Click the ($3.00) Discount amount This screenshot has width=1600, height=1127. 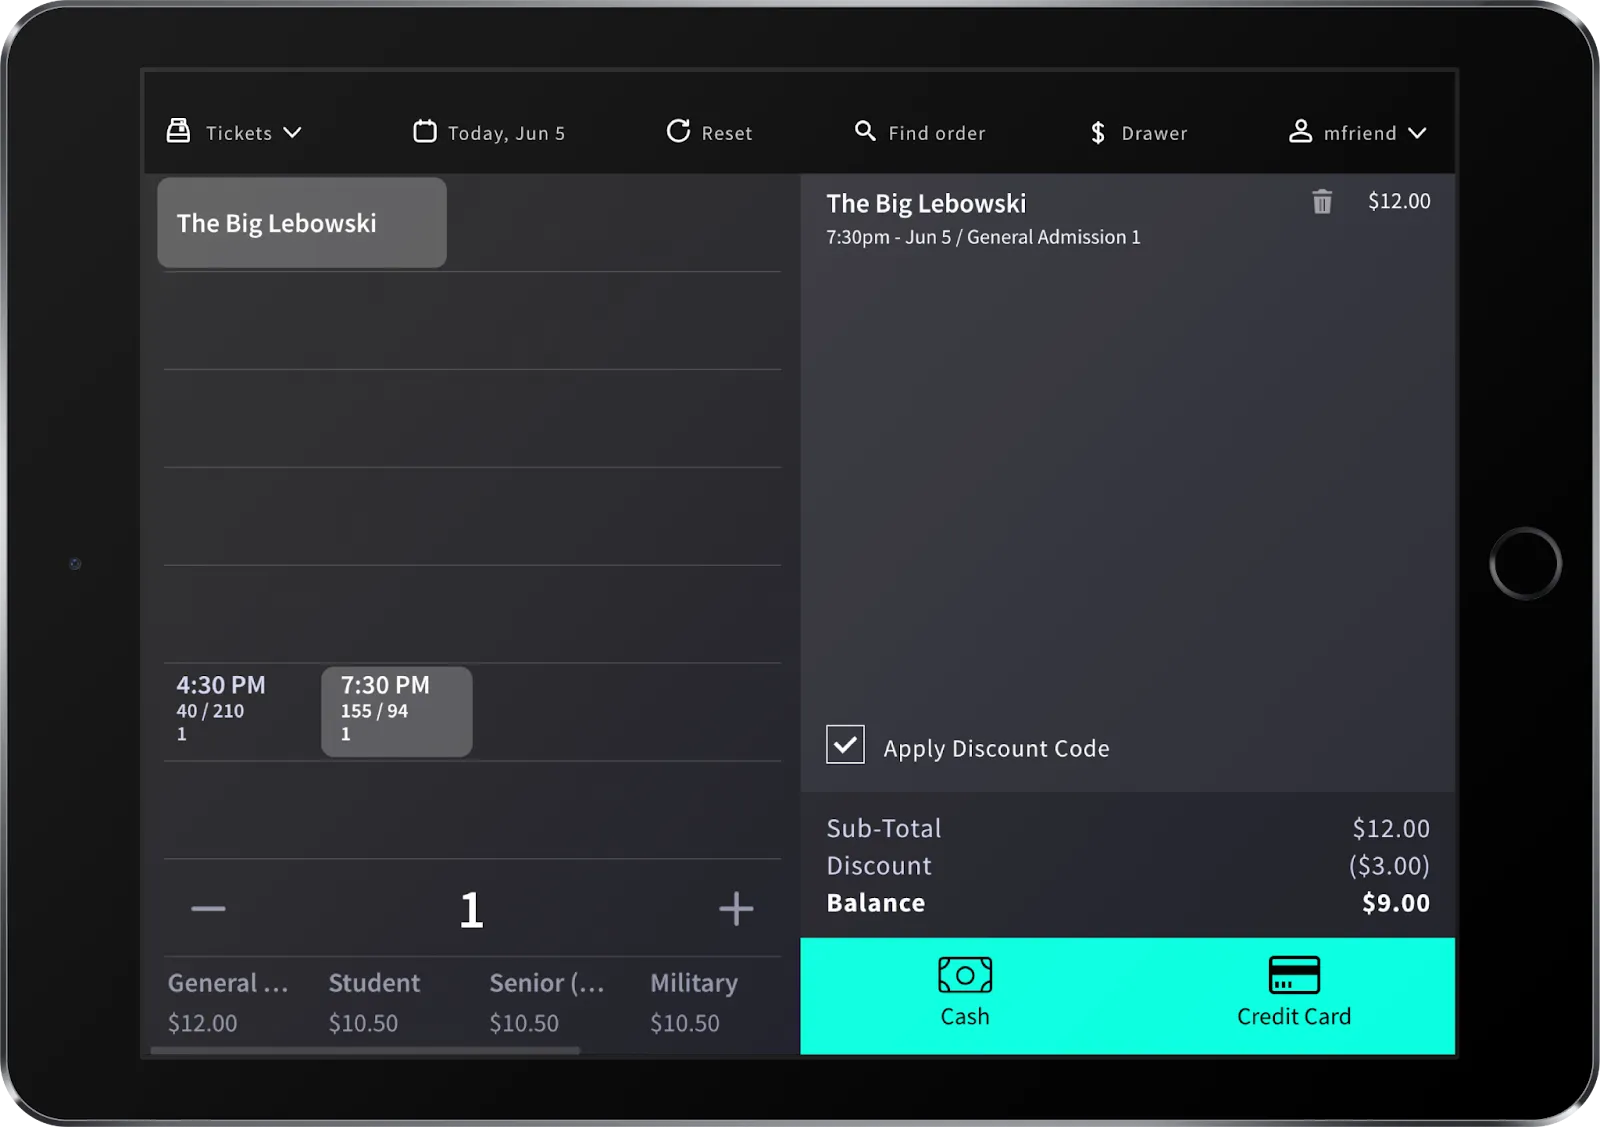(1389, 865)
